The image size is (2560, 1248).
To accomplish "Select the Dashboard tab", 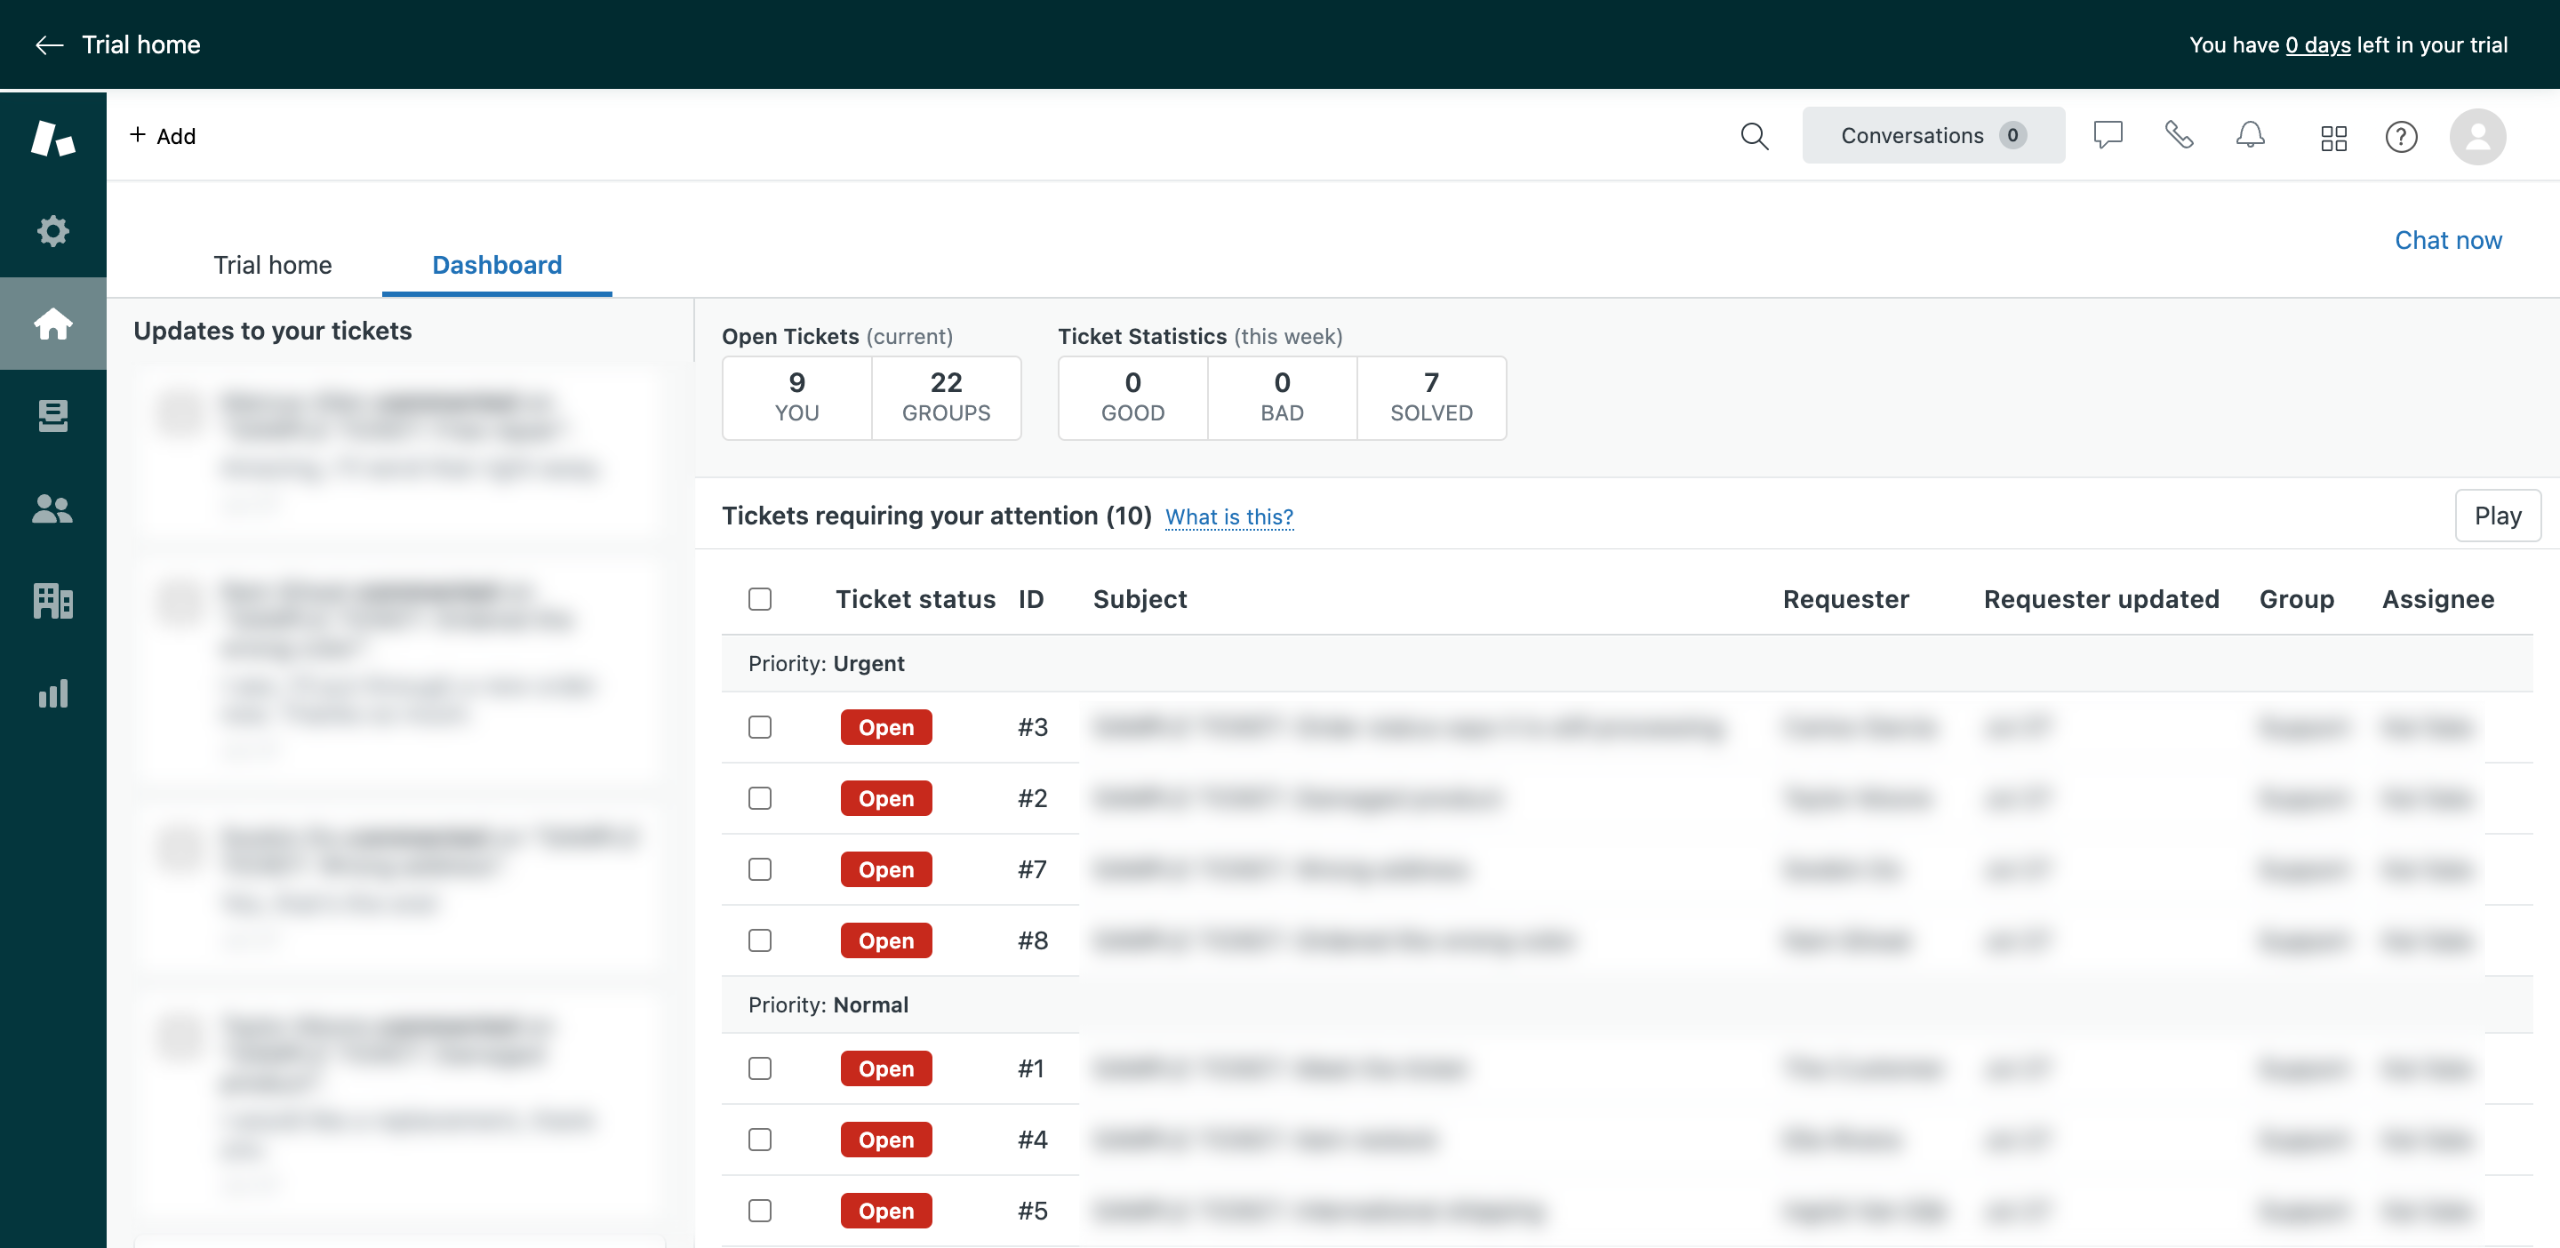I will pyautogui.click(x=497, y=265).
